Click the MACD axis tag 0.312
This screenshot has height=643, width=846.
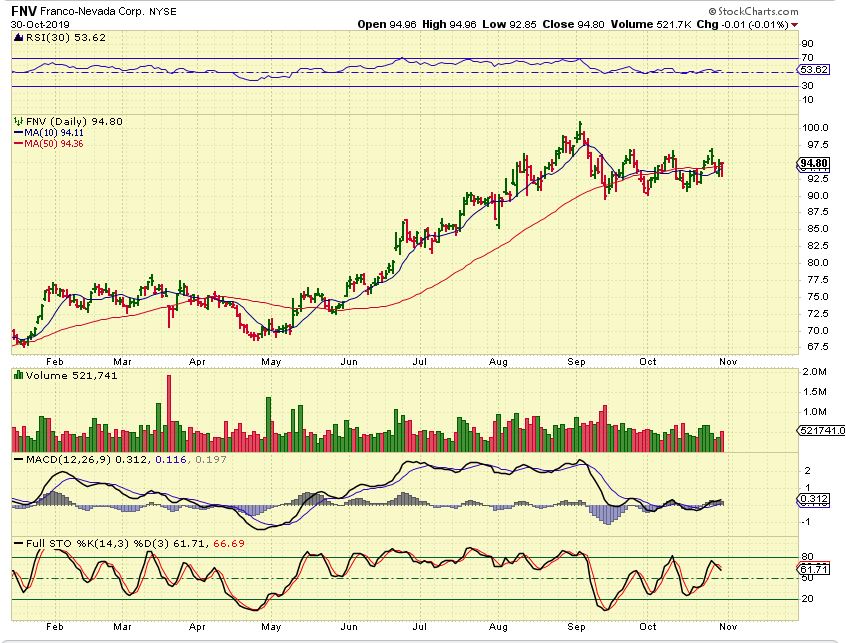coord(814,500)
